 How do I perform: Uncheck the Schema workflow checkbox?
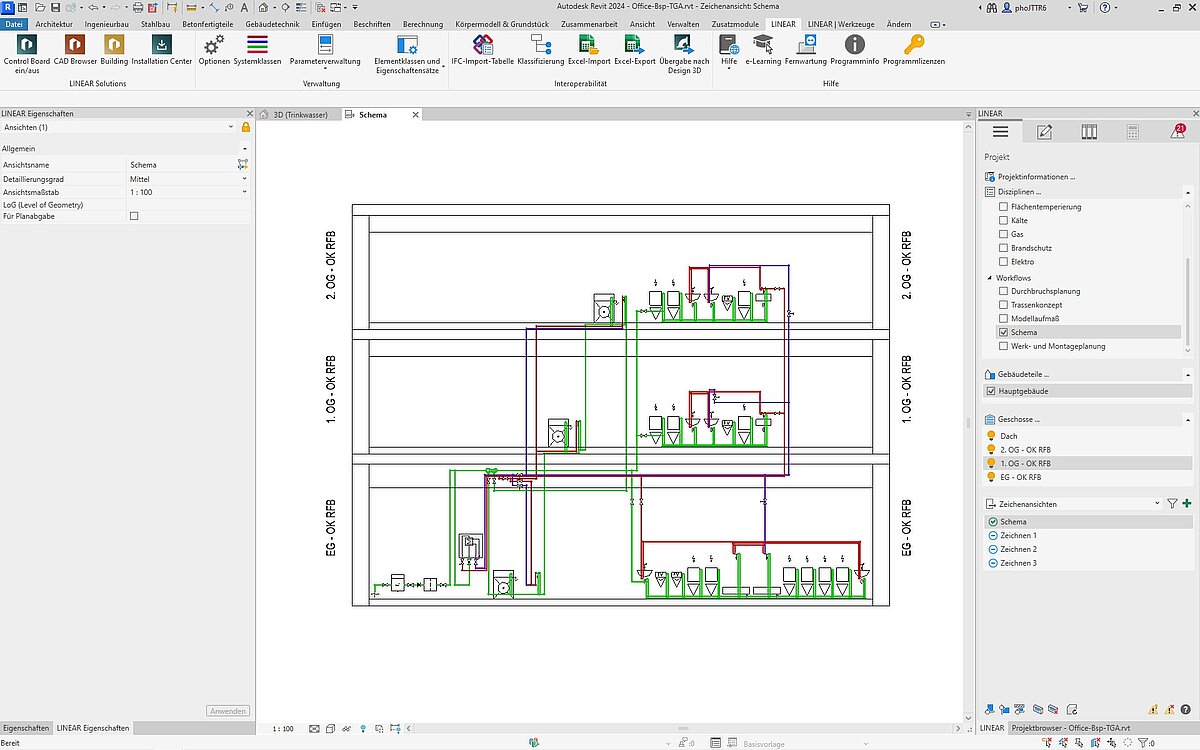[x=1004, y=332]
